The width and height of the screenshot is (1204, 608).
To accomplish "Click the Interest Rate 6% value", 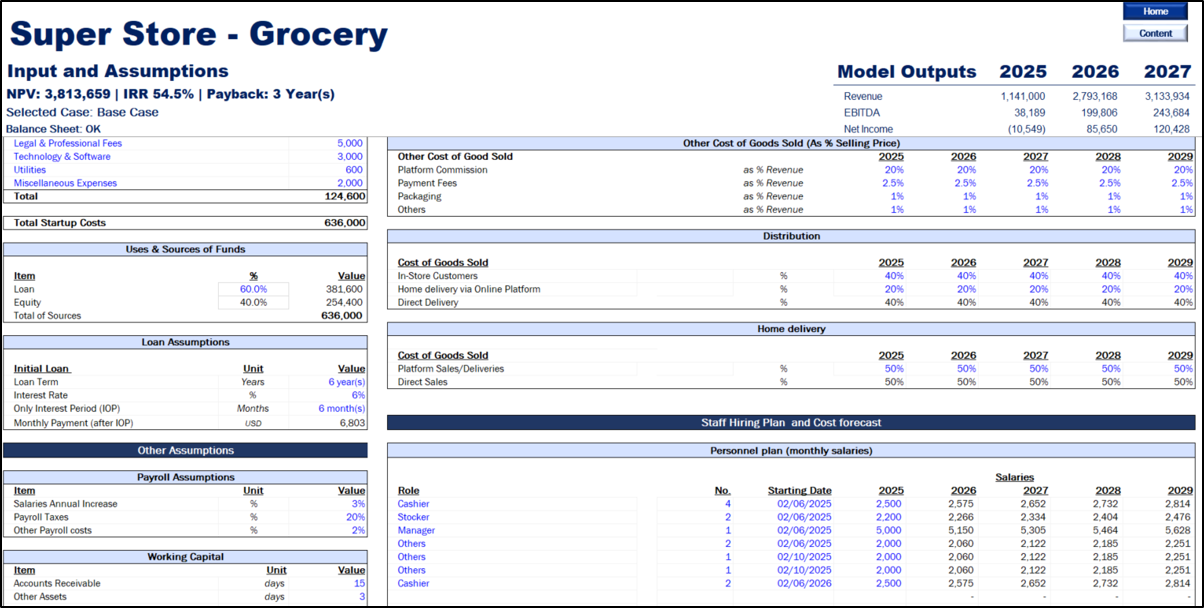I will point(357,395).
